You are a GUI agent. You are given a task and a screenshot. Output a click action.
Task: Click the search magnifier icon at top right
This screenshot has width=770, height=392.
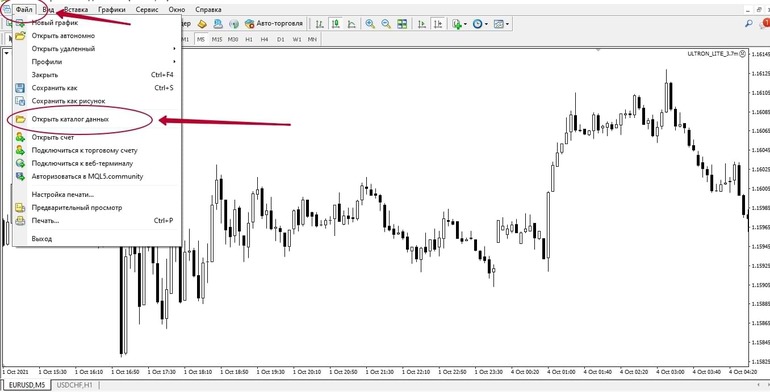[x=749, y=23]
